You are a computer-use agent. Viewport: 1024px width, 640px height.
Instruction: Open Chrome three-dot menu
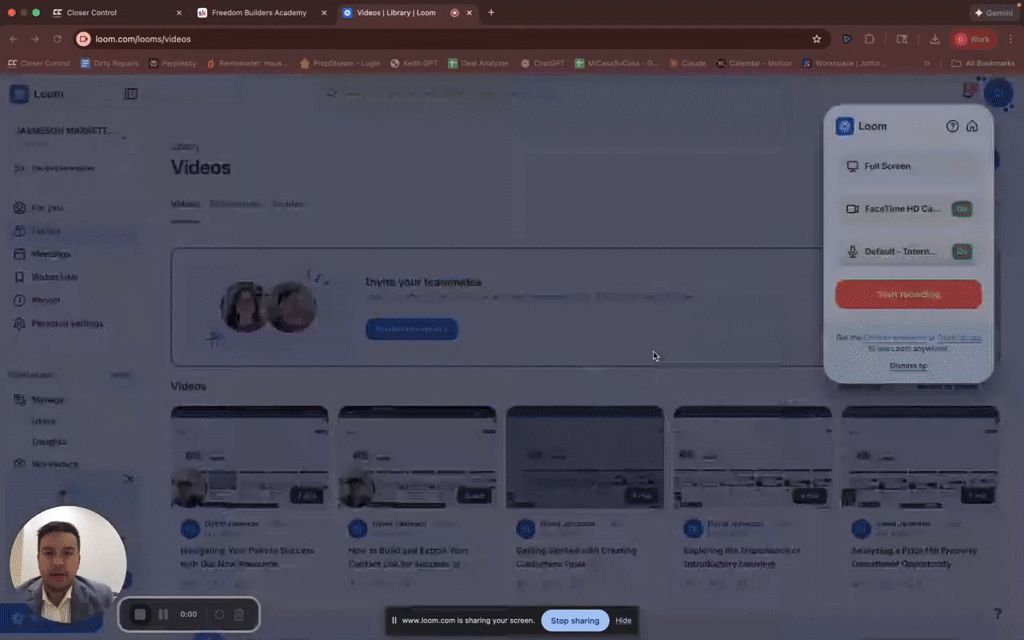[x=1010, y=39]
